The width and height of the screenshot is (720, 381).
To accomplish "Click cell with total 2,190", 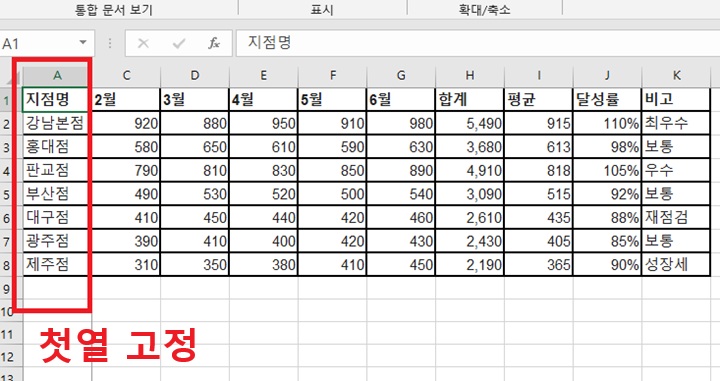I will [x=470, y=264].
